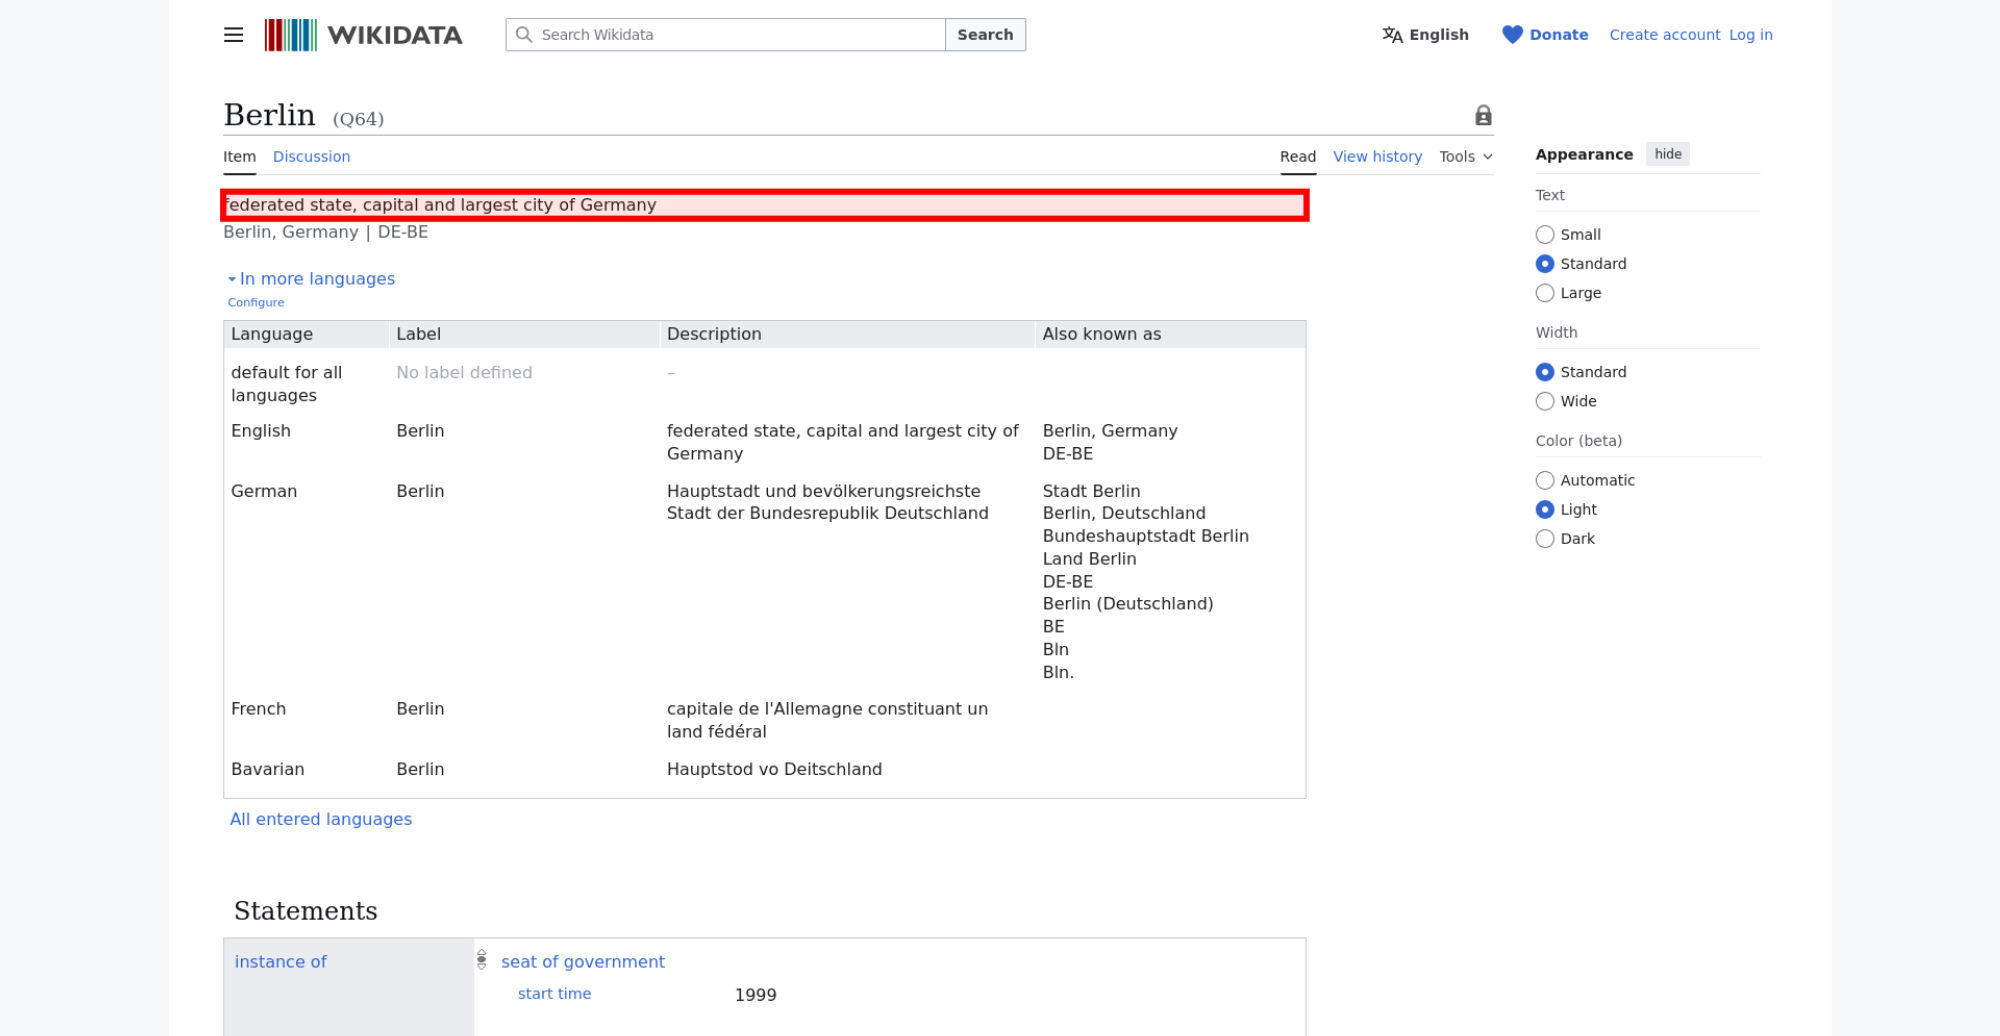
Task: Click the Donate heart icon
Action: point(1512,35)
